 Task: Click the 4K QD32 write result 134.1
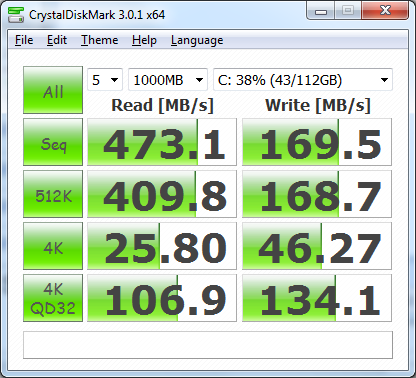[317, 298]
